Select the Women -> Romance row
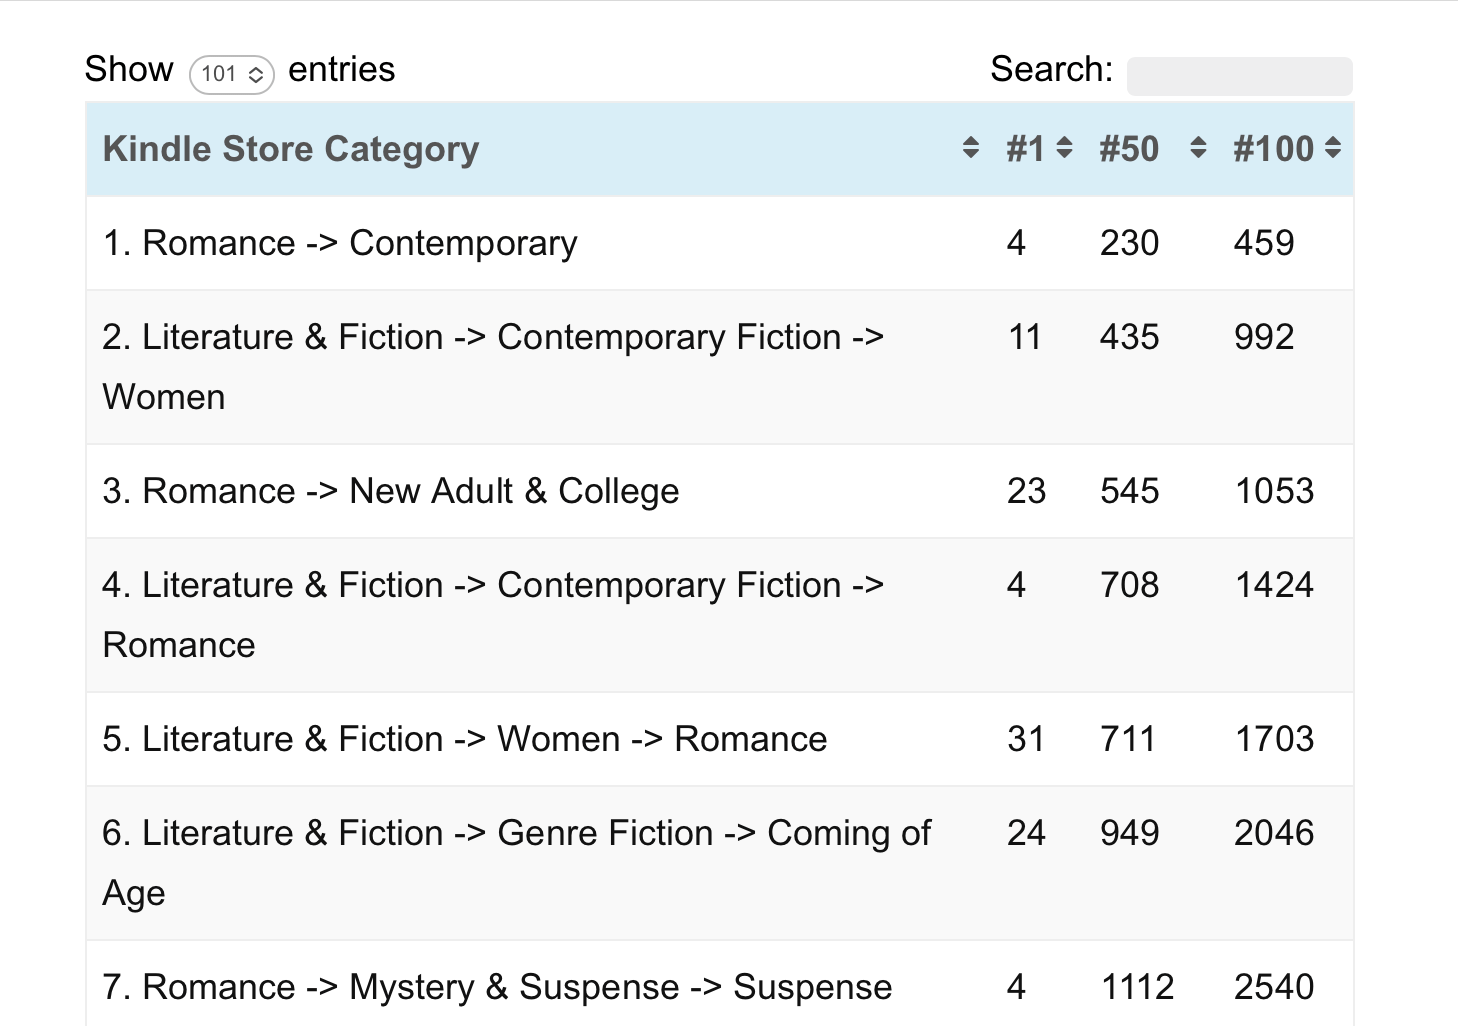This screenshot has height=1026, width=1458. pos(465,739)
